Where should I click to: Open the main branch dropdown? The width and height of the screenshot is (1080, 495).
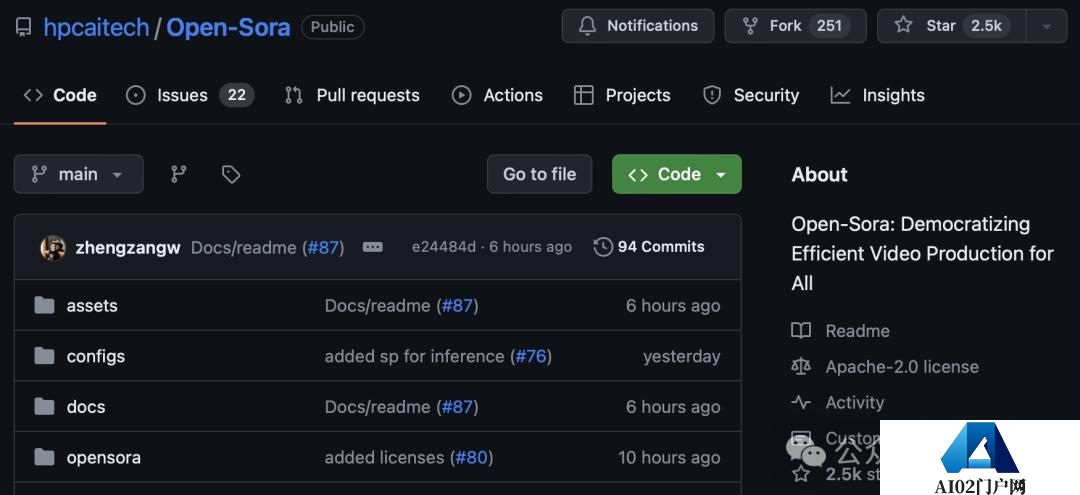(79, 174)
